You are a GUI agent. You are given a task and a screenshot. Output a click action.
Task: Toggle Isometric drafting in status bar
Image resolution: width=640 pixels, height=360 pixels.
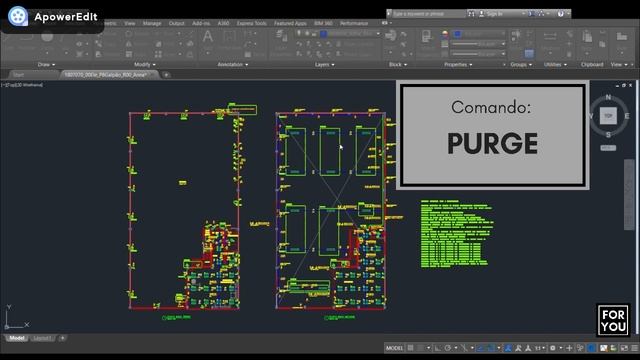click(464, 348)
